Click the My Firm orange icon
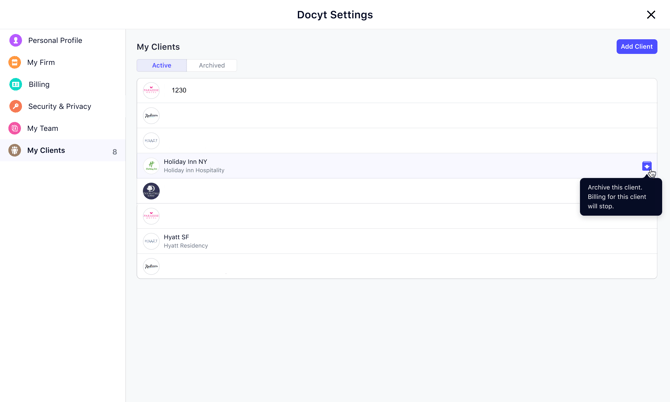 tap(15, 62)
